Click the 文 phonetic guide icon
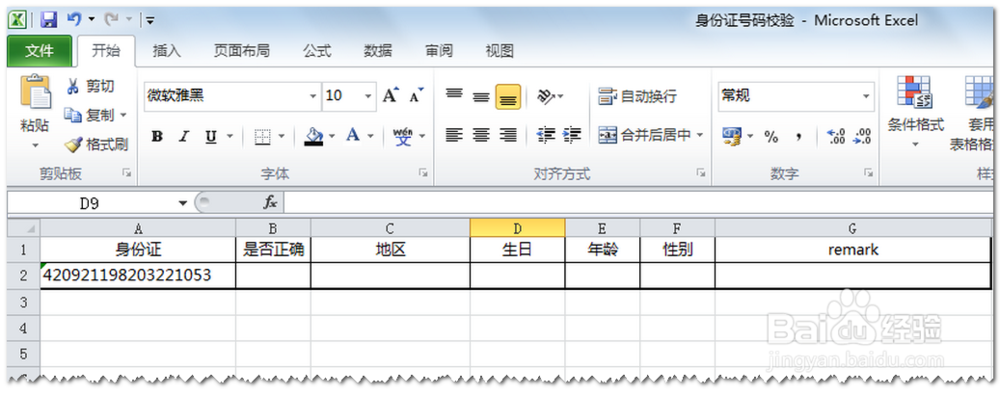 [403, 136]
